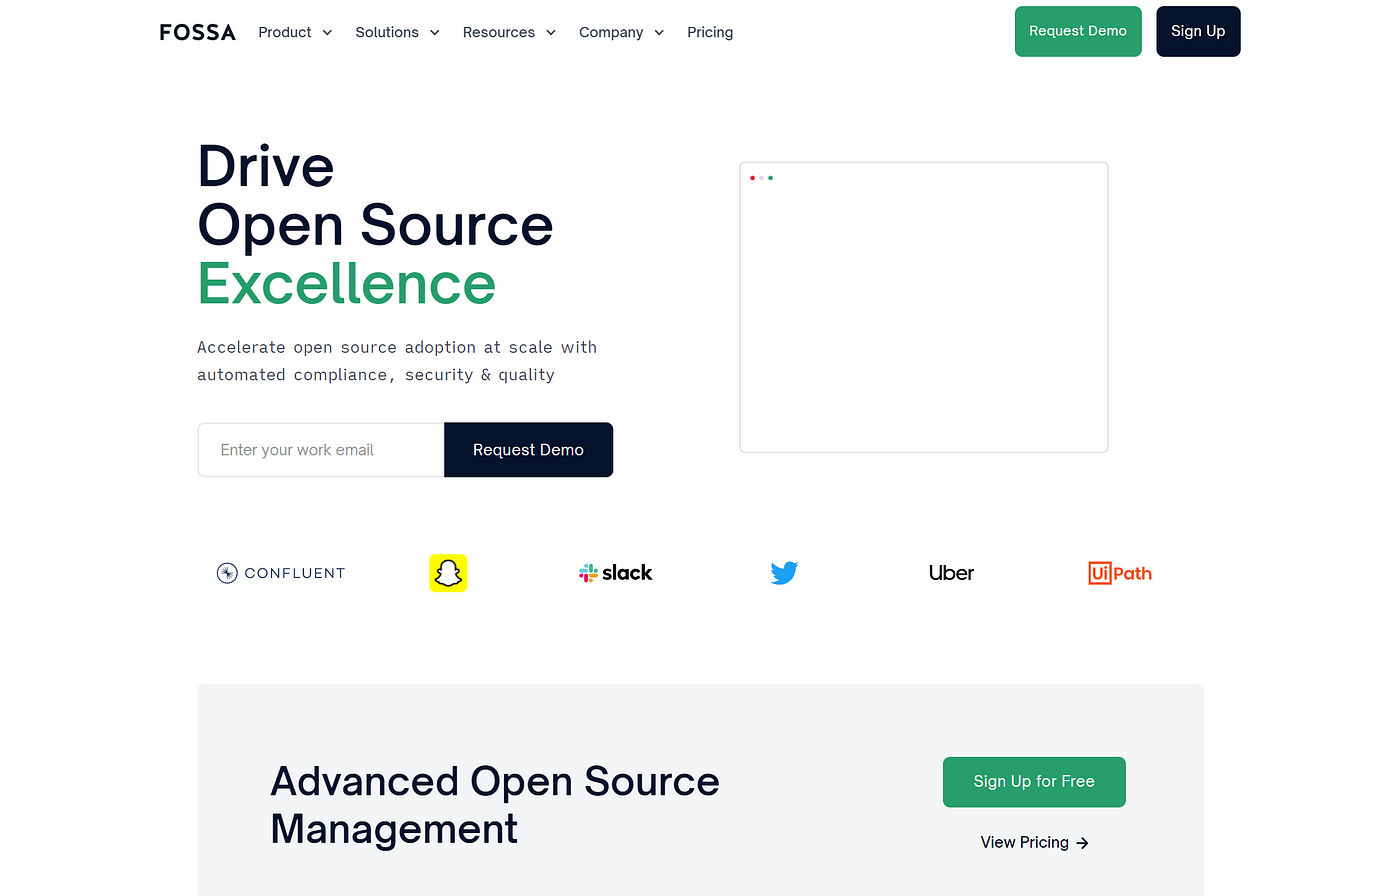This screenshot has height=896, width=1400.
Task: Click the Slack logo
Action: tap(615, 573)
